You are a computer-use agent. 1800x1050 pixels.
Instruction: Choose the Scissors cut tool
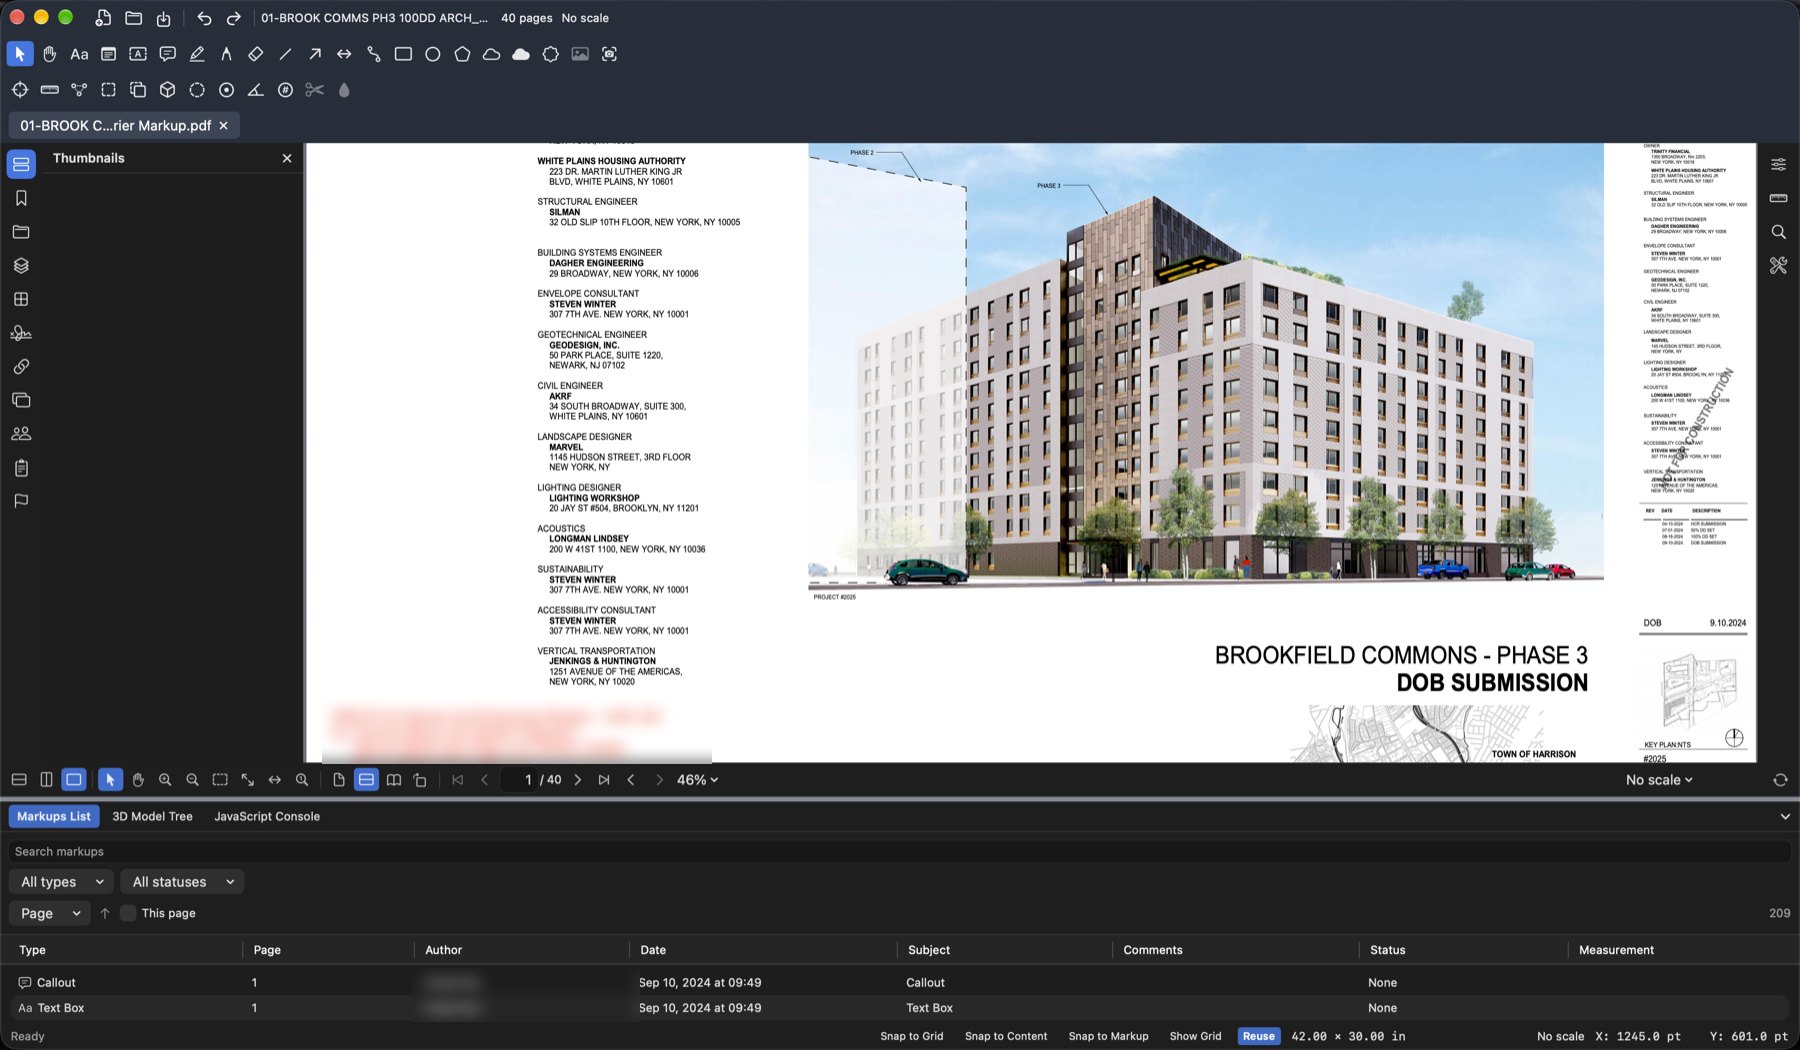click(315, 90)
